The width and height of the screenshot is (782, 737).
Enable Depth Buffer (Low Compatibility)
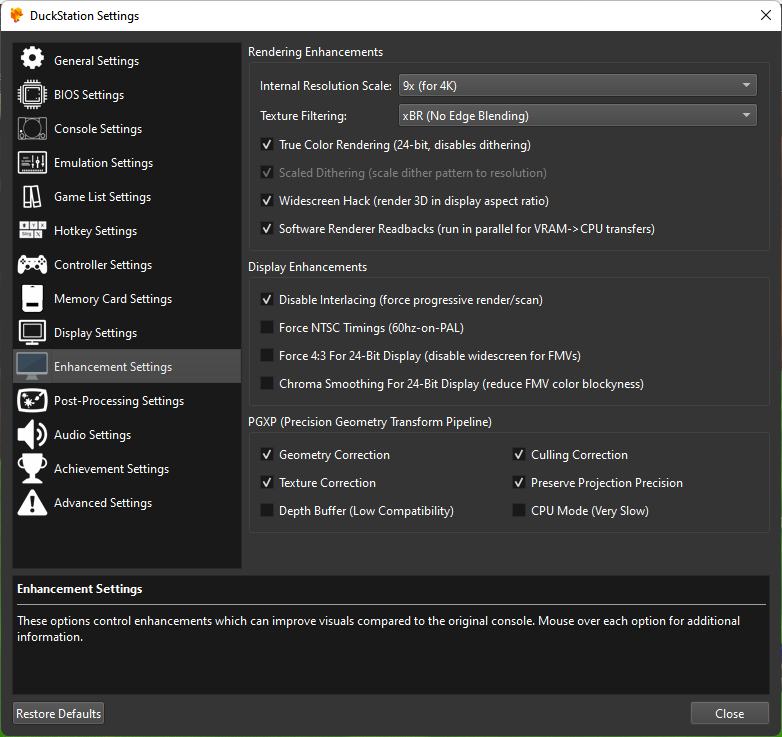tap(267, 510)
